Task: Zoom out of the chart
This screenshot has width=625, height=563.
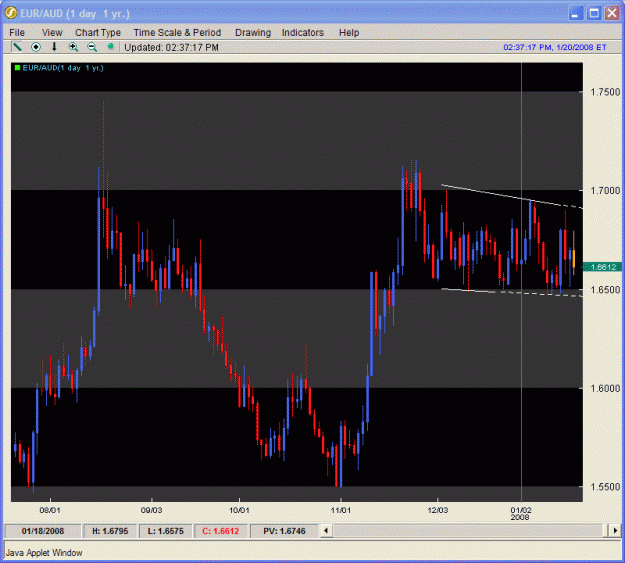Action: point(92,47)
